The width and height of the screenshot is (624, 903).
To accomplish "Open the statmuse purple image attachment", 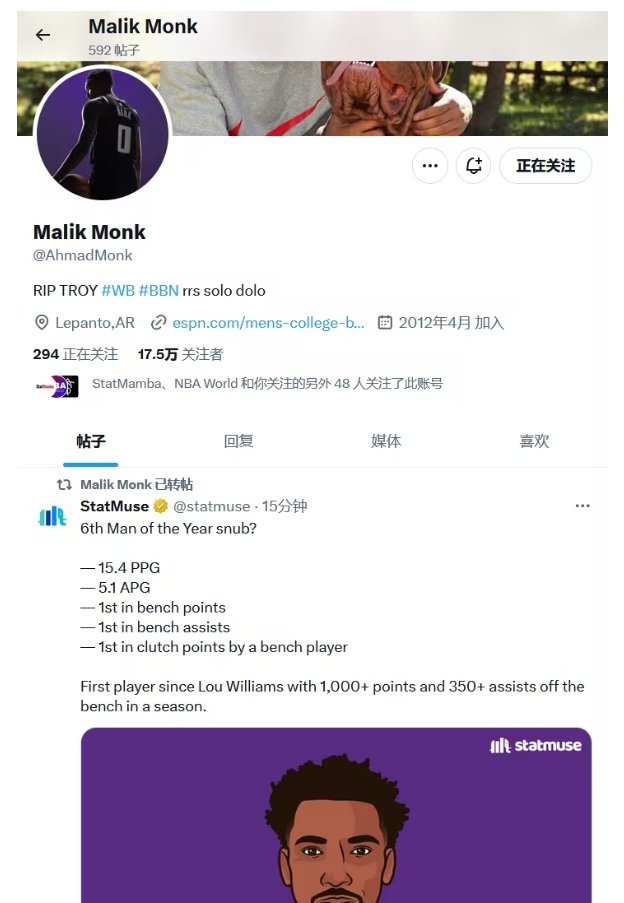I will [x=336, y=815].
